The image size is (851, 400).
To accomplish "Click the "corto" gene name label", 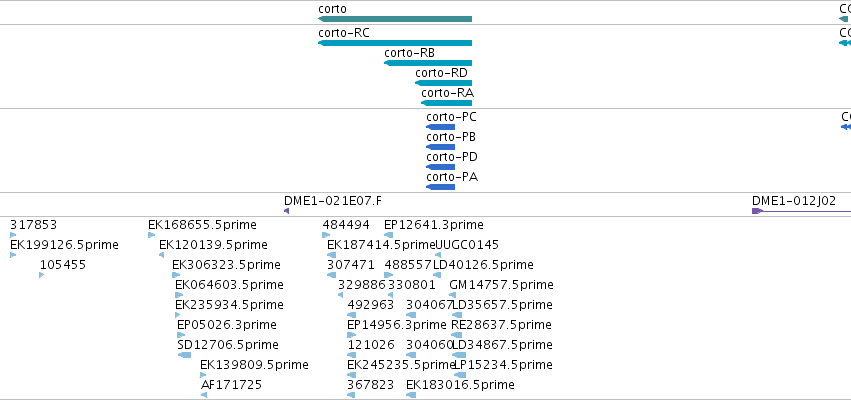I will click(x=332, y=9).
